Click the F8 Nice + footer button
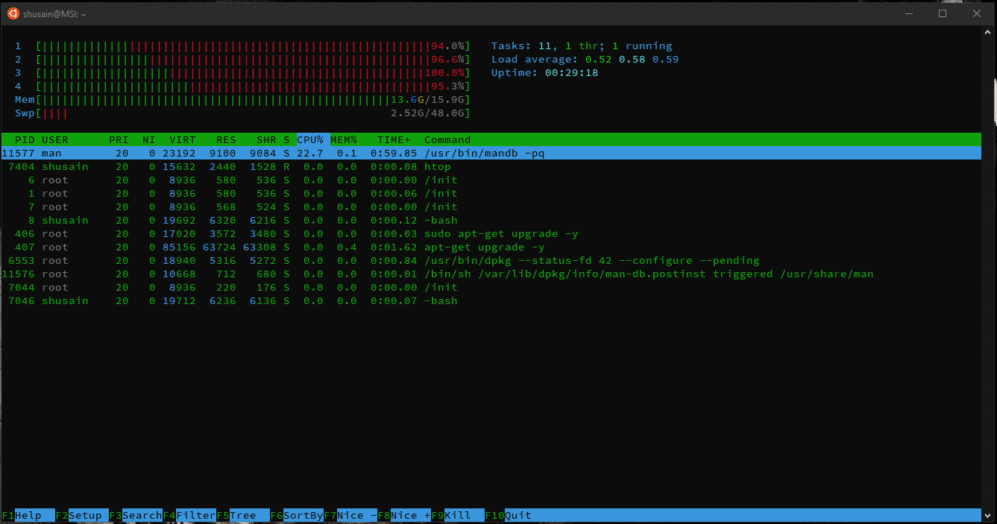This screenshot has width=997, height=524. [404, 515]
